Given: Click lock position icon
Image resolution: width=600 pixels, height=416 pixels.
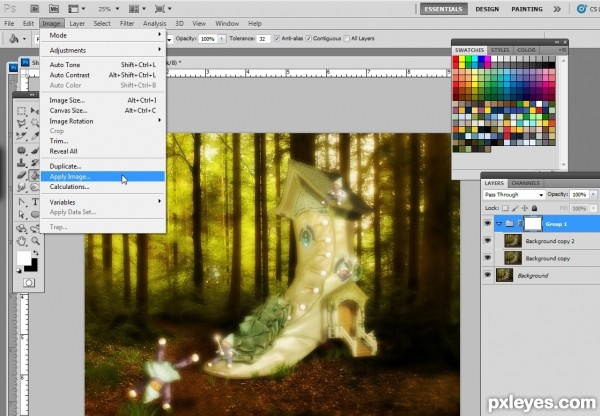Looking at the screenshot, I should [x=525, y=208].
